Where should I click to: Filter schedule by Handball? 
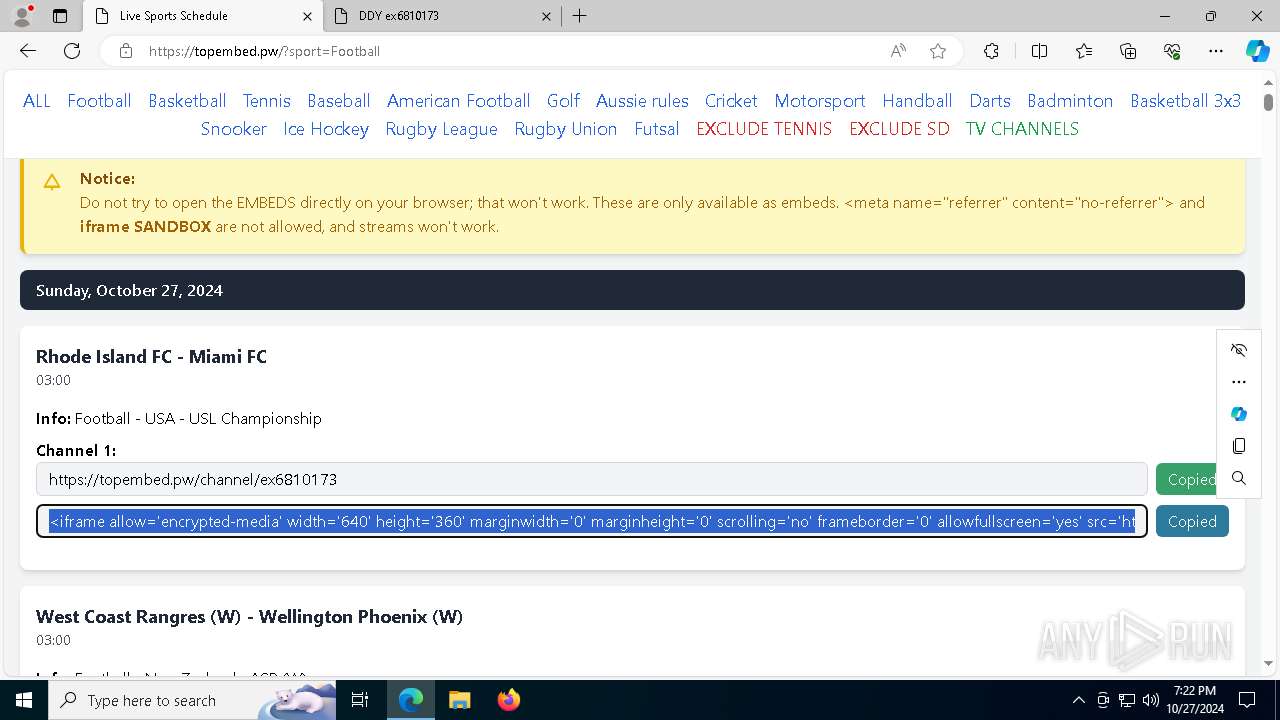click(917, 101)
